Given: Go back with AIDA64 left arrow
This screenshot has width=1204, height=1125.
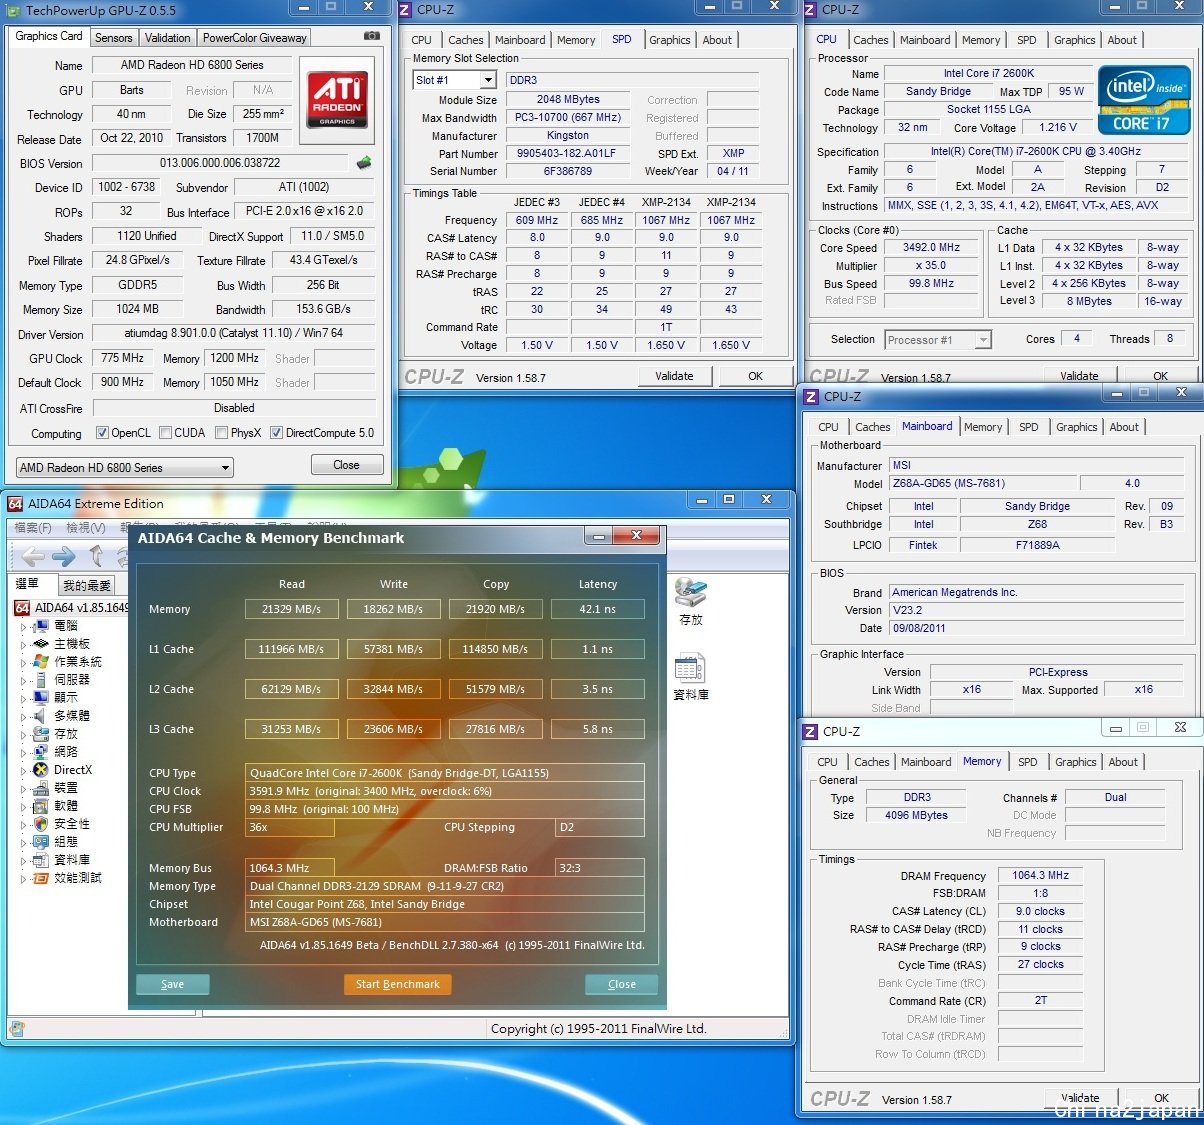Looking at the screenshot, I should click(x=33, y=556).
